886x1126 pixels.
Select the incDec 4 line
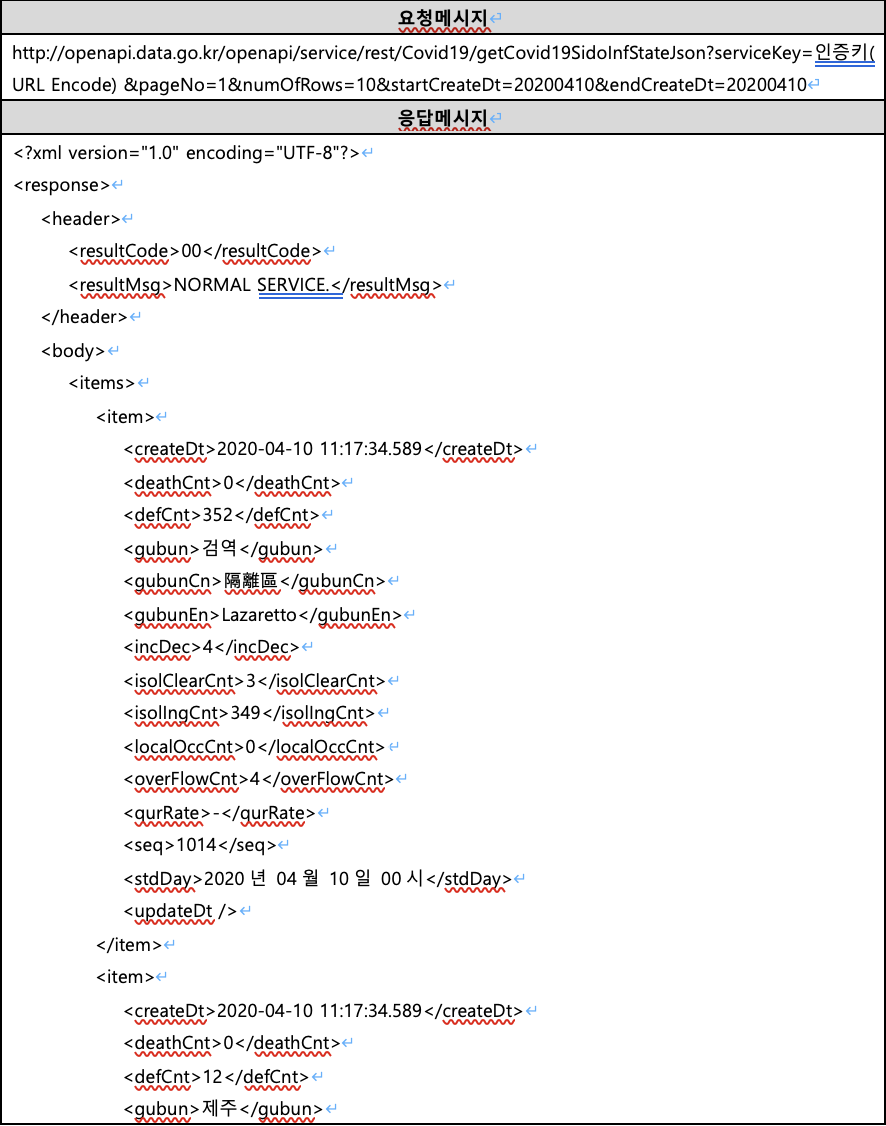pos(211,647)
